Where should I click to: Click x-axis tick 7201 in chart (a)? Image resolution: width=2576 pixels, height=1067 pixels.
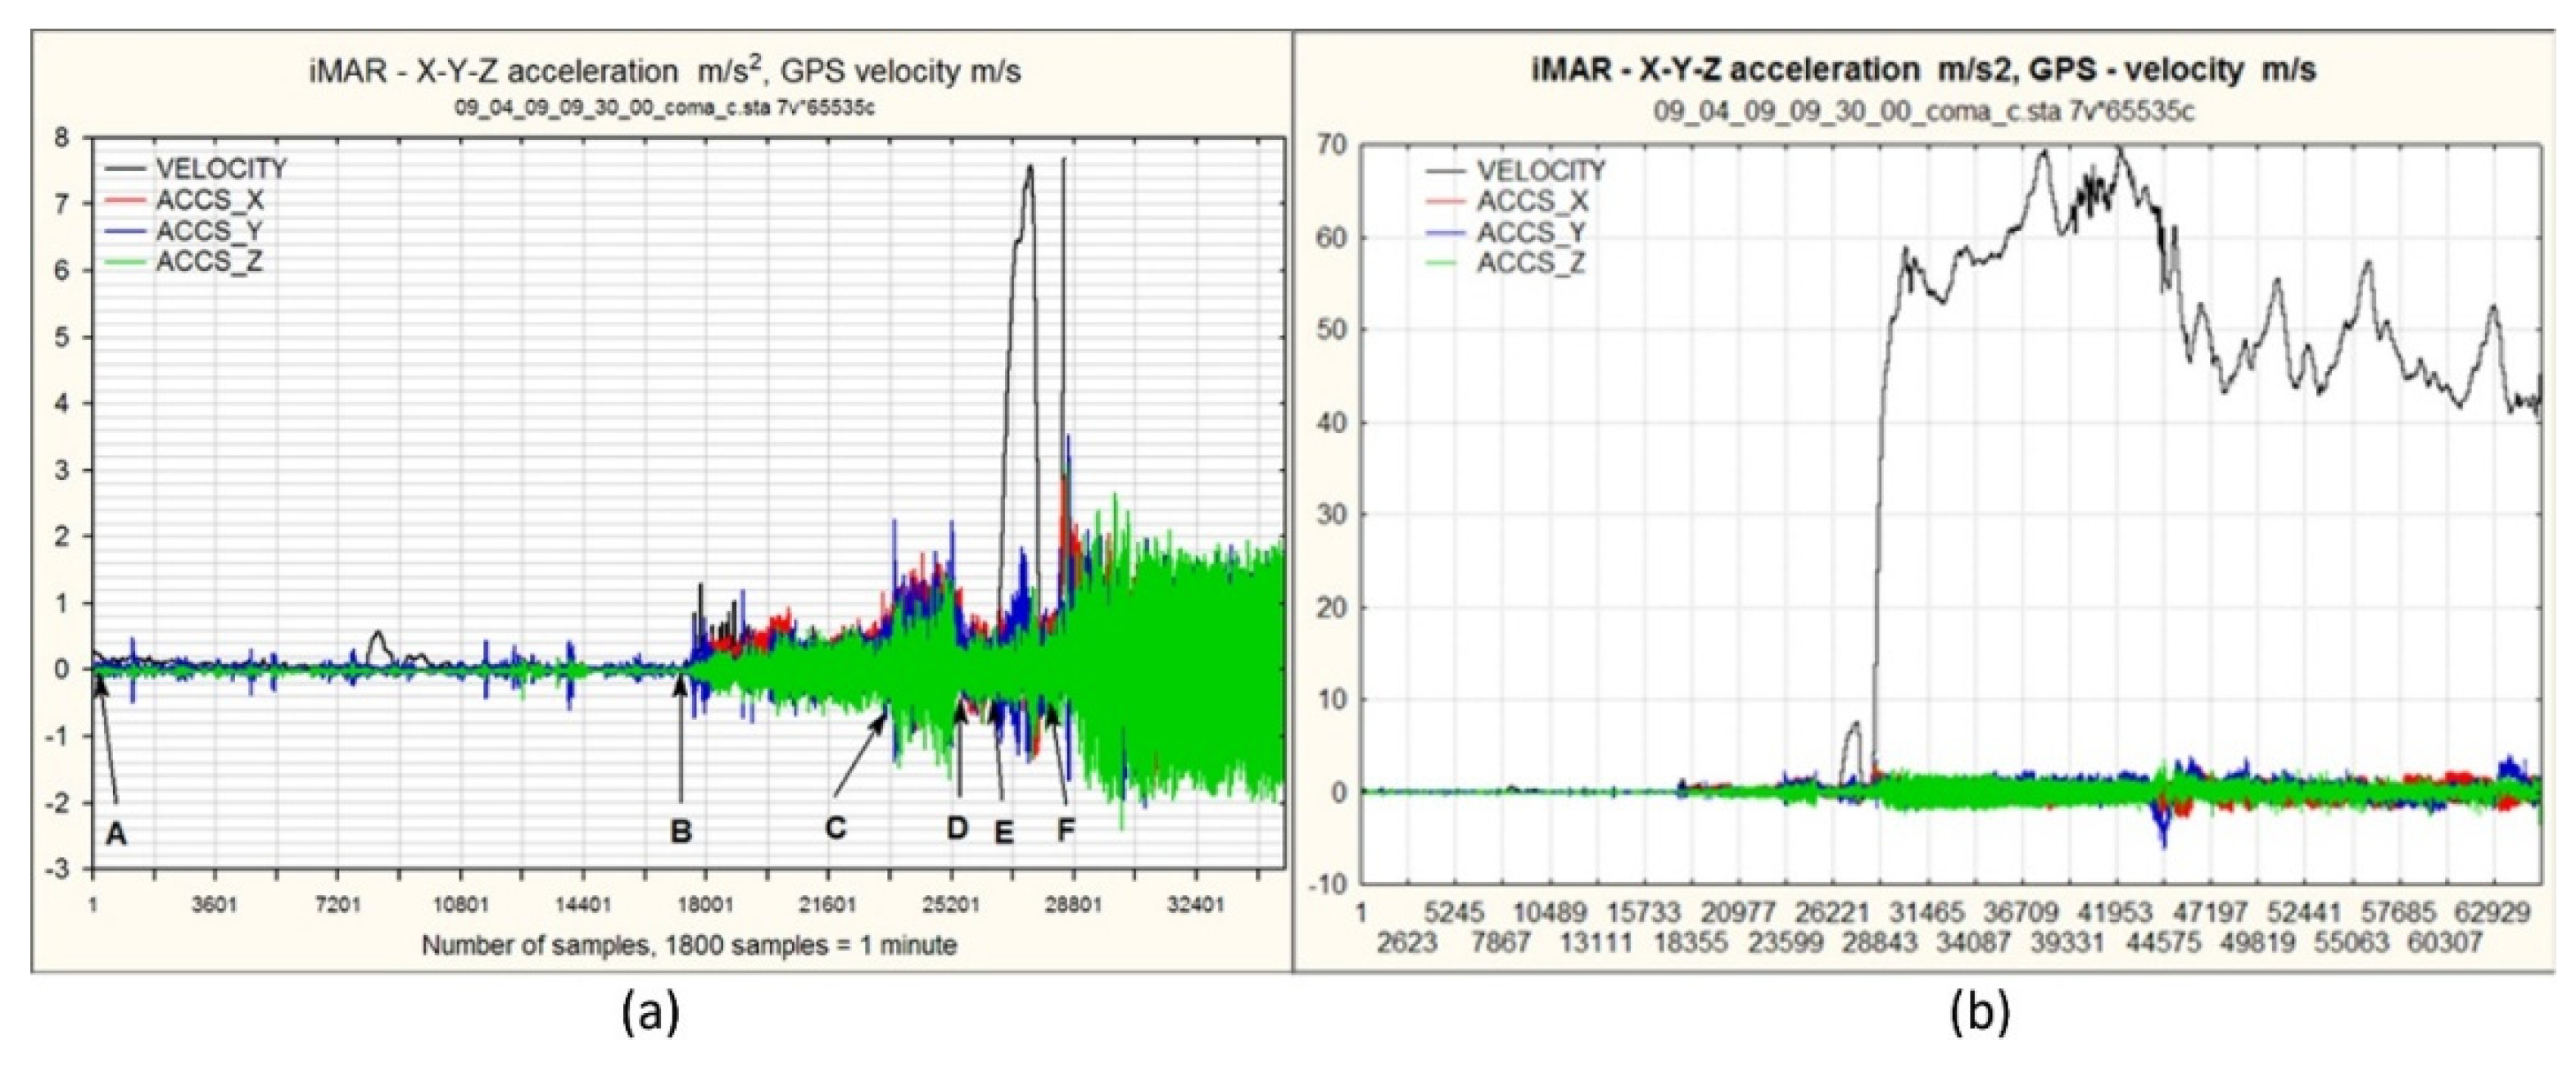click(x=337, y=906)
